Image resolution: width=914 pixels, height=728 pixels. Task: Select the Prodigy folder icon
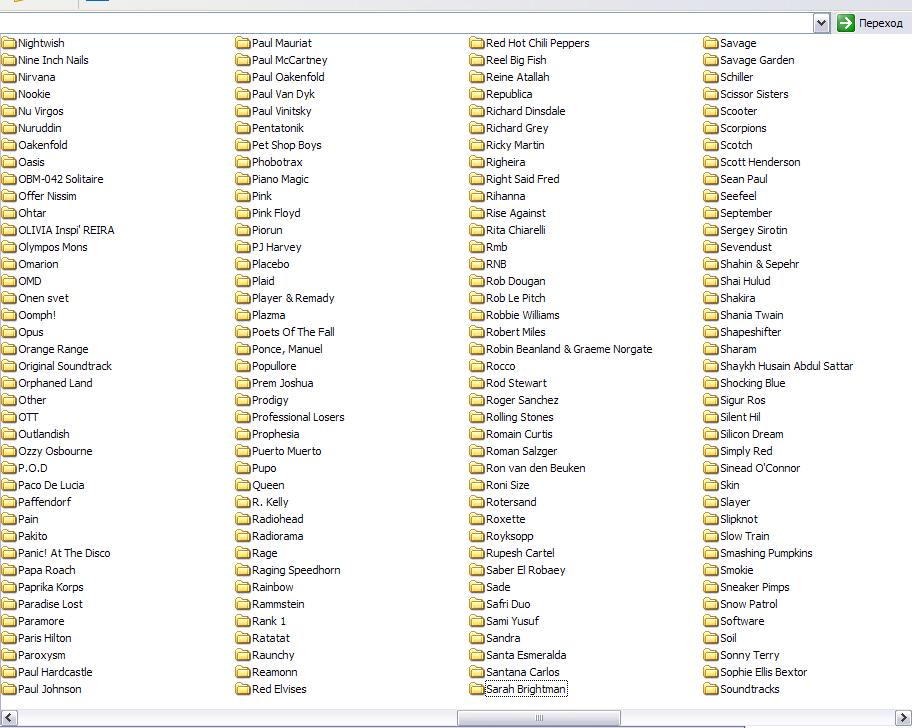(x=242, y=400)
